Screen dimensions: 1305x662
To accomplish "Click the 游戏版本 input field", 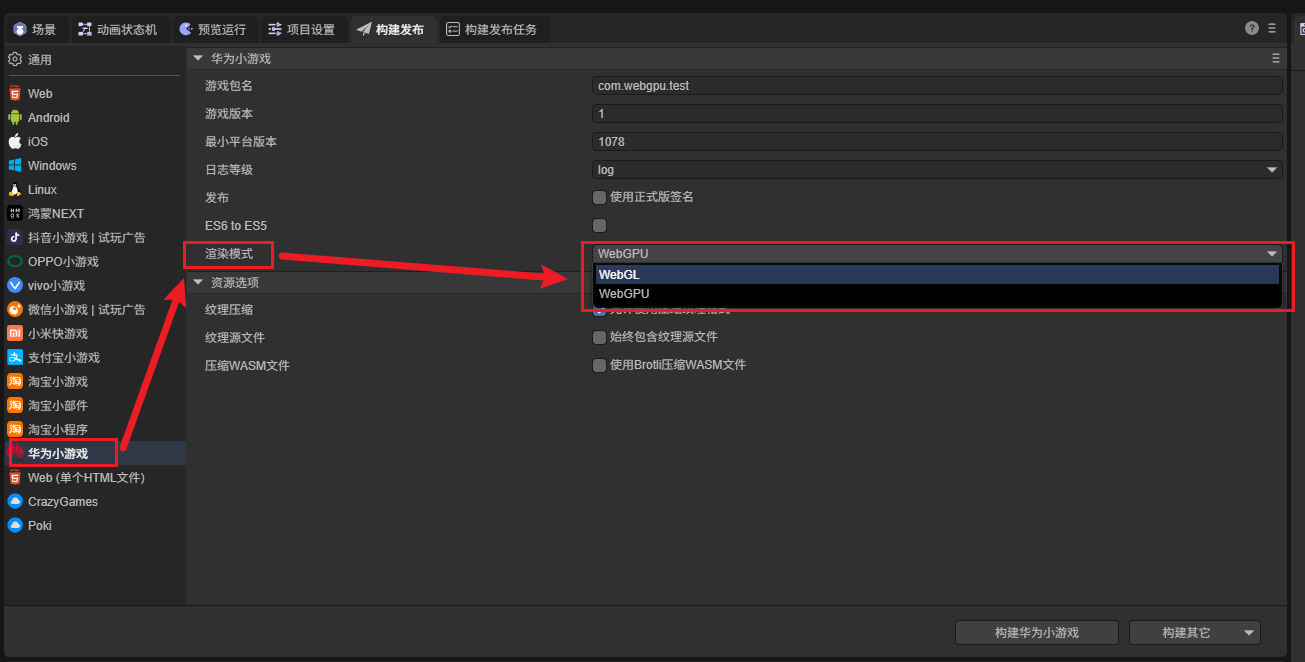I will 937,114.
